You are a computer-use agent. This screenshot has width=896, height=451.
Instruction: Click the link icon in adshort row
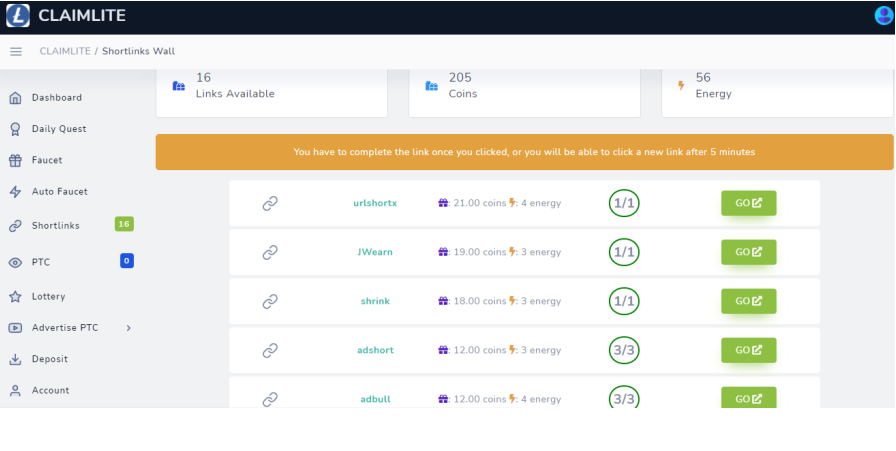pyautogui.click(x=270, y=350)
